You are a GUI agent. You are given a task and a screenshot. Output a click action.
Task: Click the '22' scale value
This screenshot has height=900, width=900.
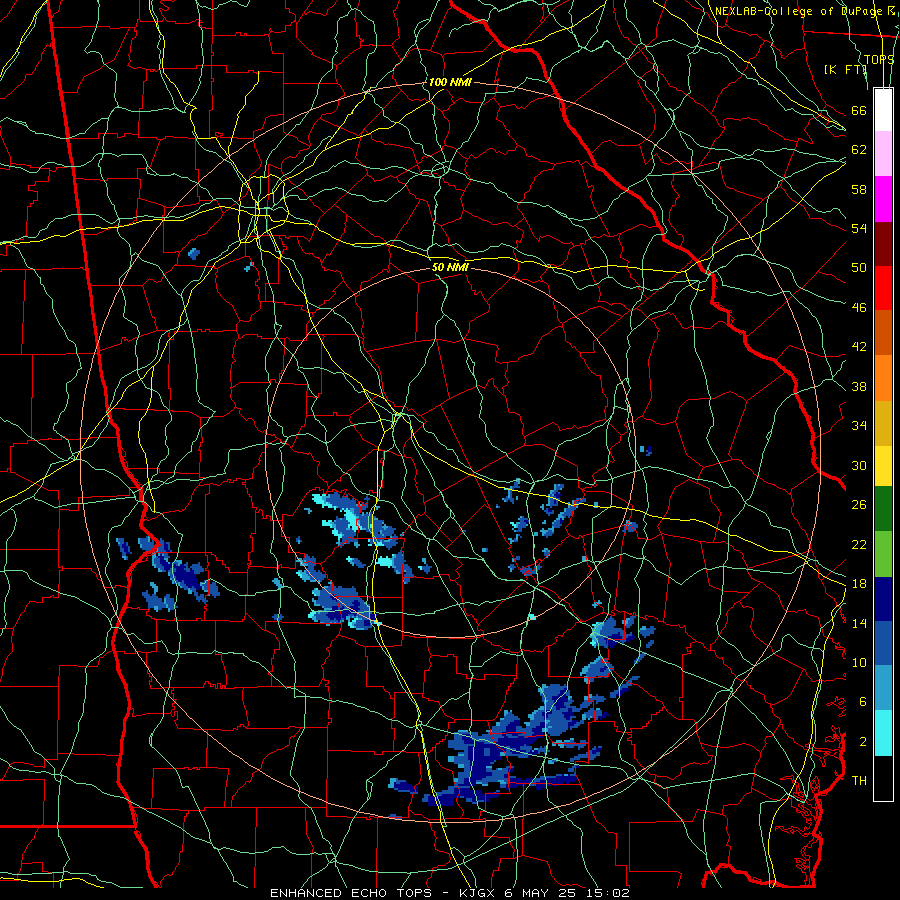click(859, 544)
